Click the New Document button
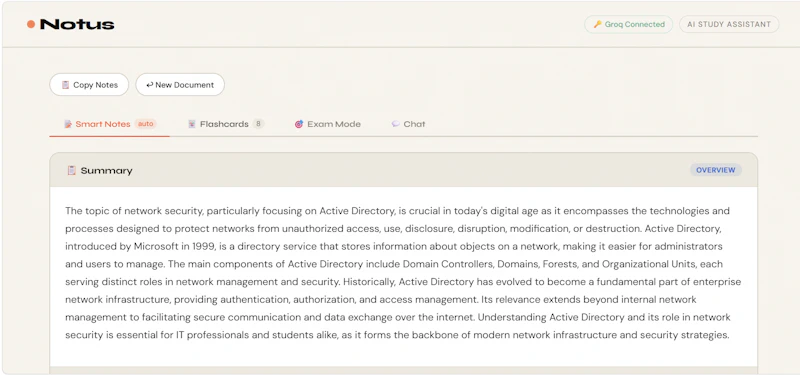 click(180, 85)
